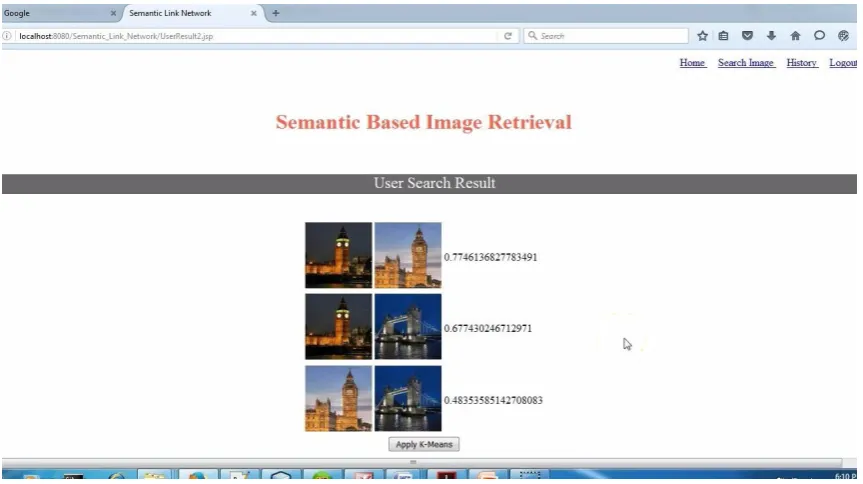Reload the page with the refresh icon

tap(507, 36)
